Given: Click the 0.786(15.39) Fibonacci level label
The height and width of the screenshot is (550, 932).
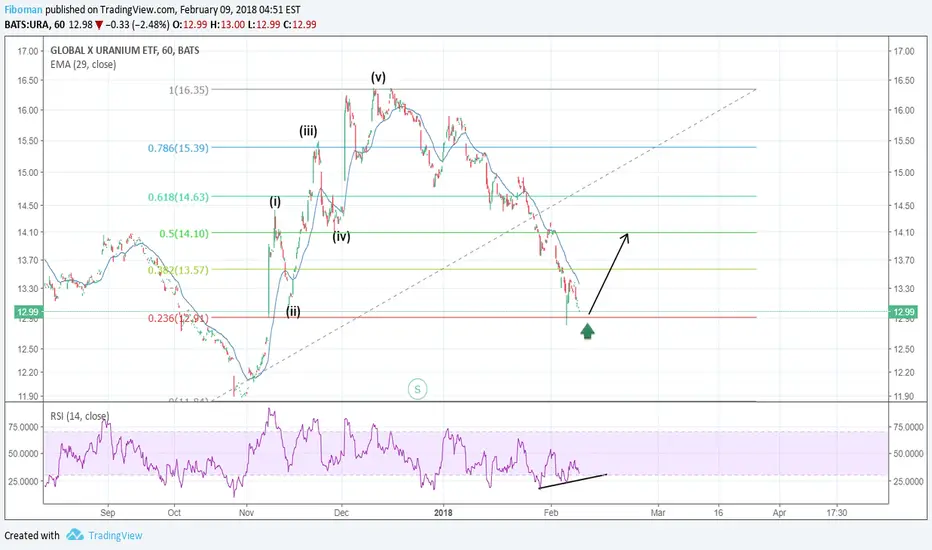Looking at the screenshot, I should tap(178, 148).
